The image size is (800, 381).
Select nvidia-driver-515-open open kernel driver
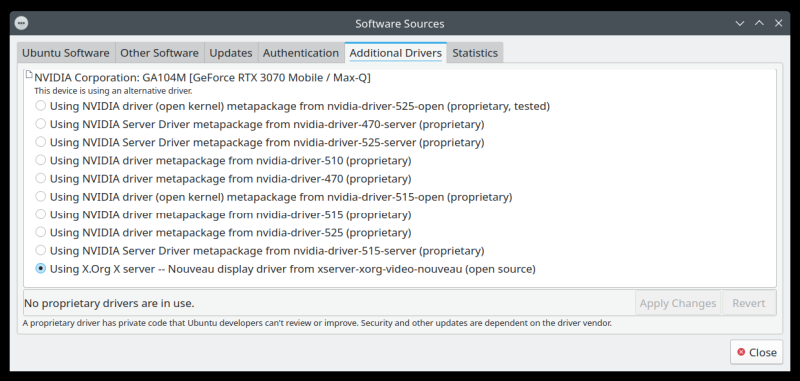(x=273, y=196)
